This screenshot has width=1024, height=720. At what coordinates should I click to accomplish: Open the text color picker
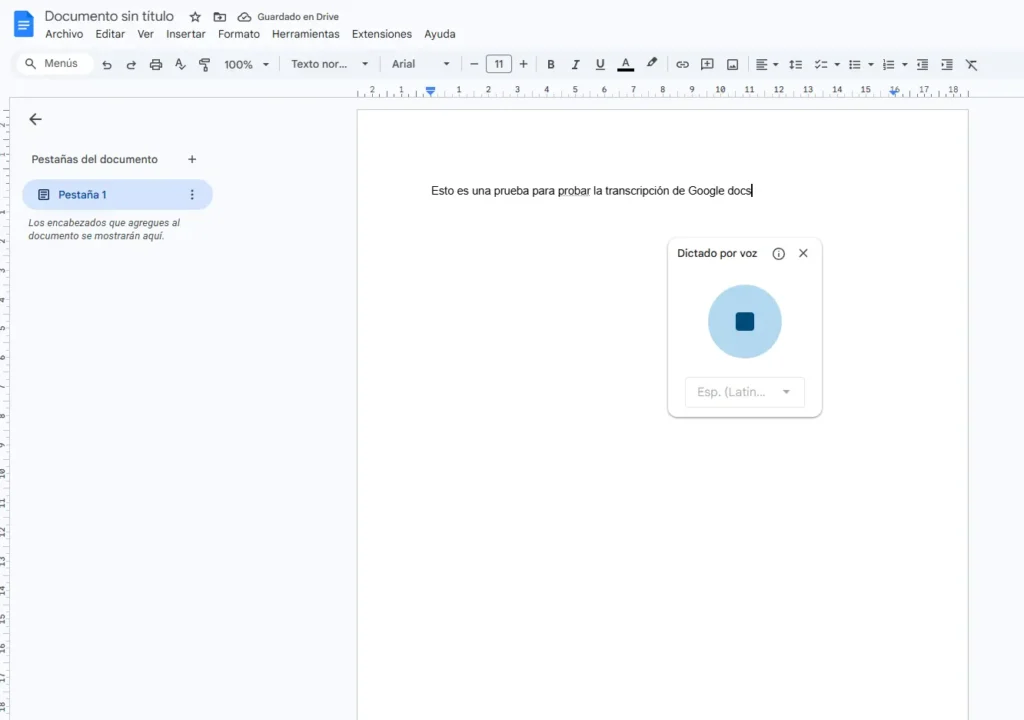pos(625,64)
